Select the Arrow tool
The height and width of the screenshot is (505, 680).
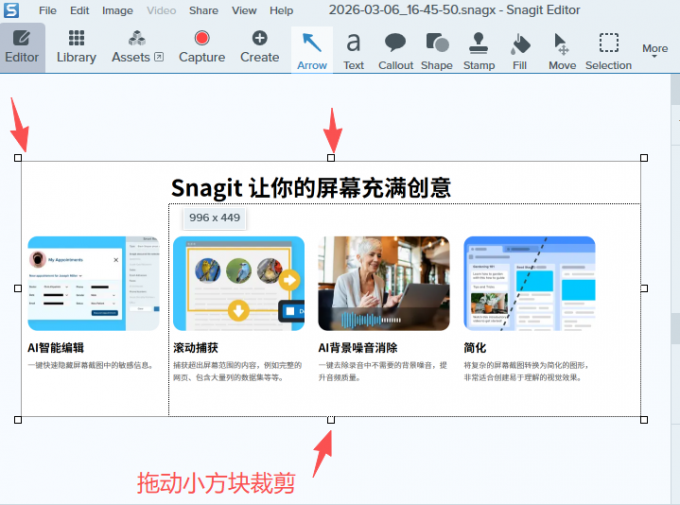(x=312, y=50)
